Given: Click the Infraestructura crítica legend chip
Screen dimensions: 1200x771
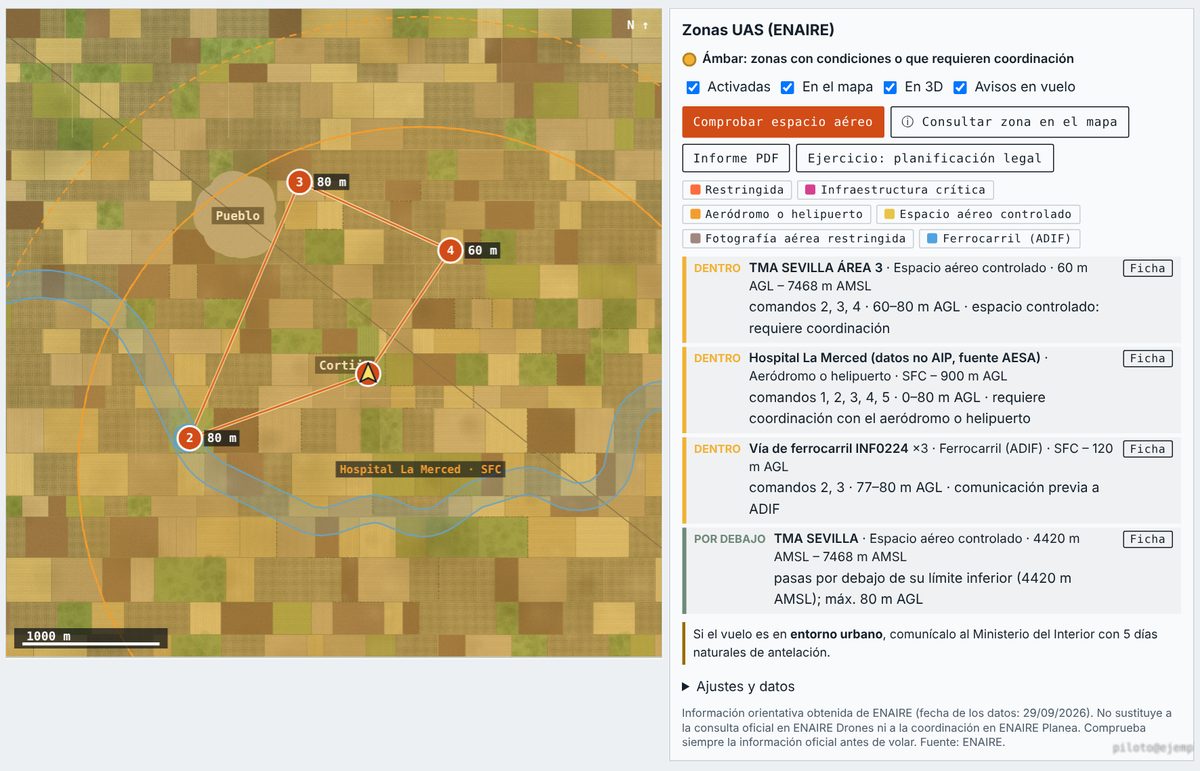Looking at the screenshot, I should click(896, 190).
